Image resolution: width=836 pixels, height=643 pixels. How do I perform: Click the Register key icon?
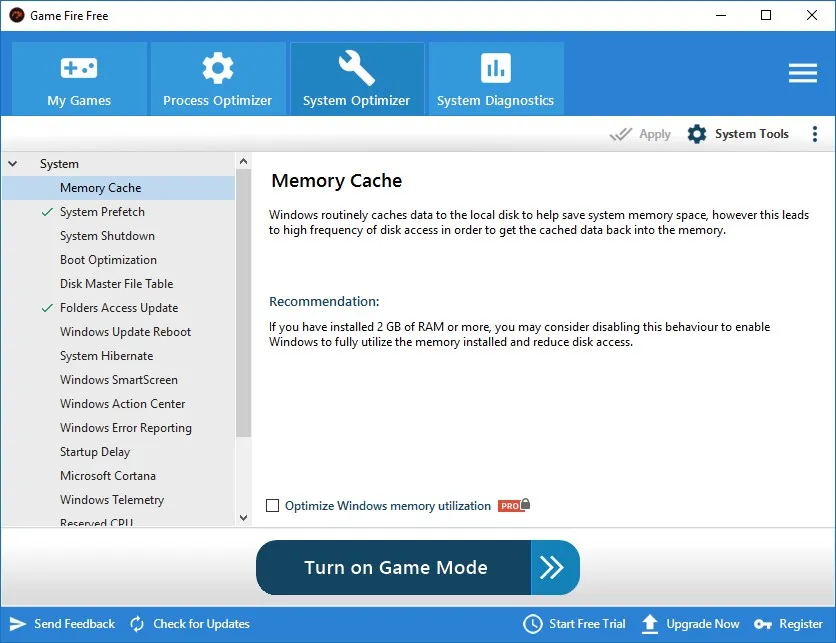point(763,624)
